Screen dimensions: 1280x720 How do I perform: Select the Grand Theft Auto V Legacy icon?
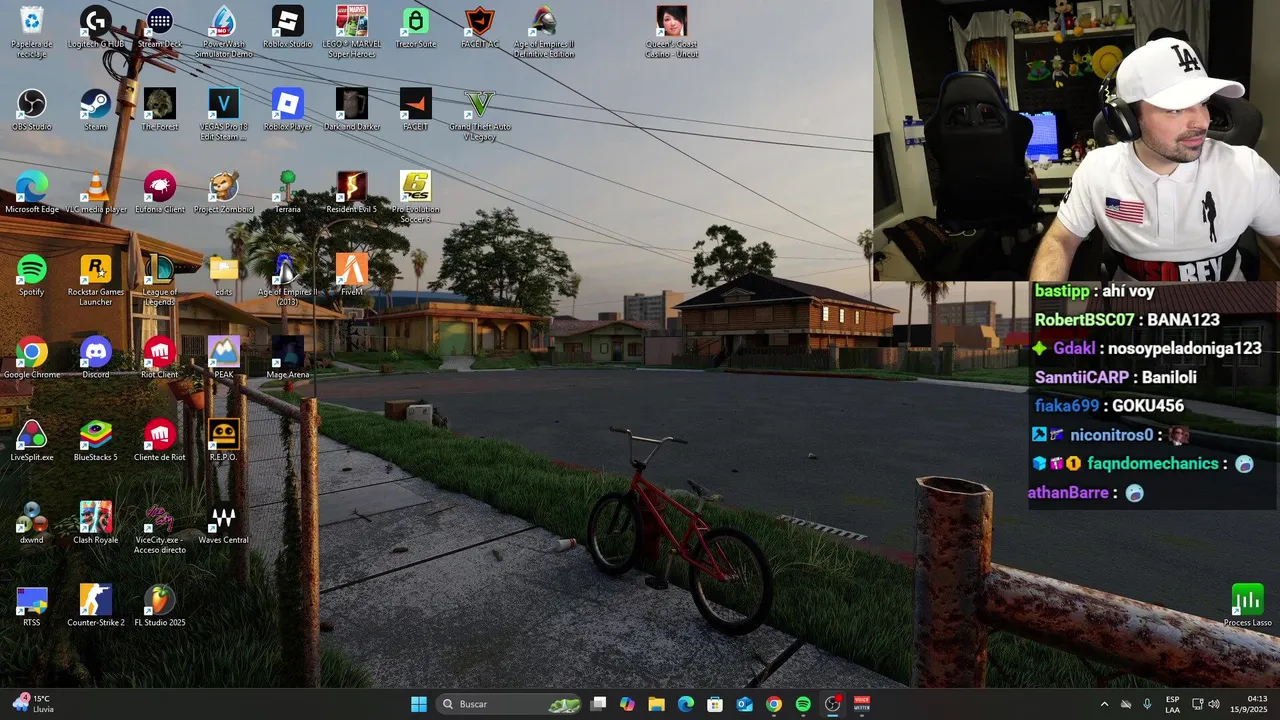point(480,114)
